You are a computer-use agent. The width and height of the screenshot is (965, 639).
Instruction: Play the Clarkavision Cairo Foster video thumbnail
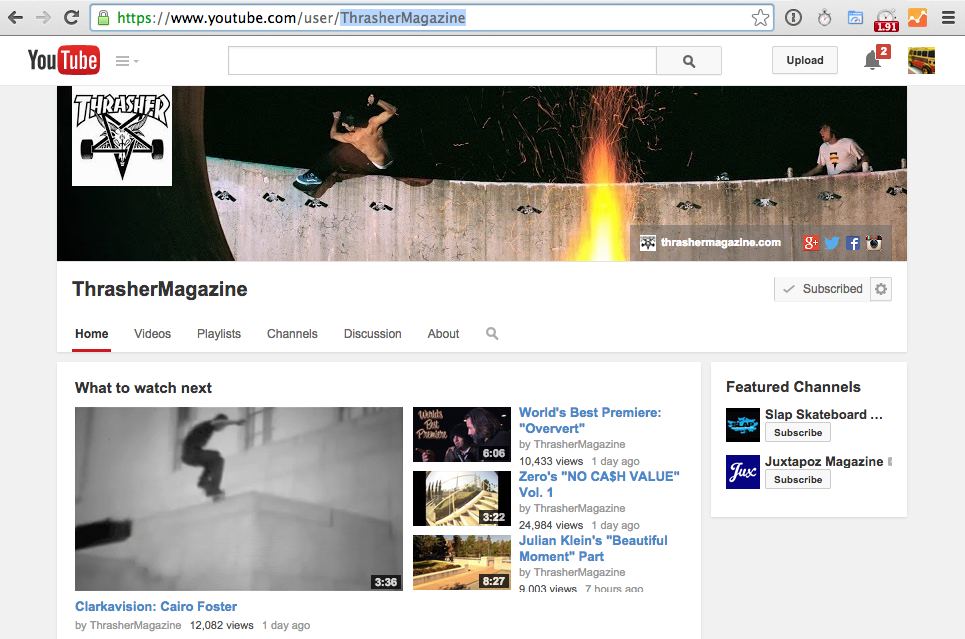pyautogui.click(x=239, y=499)
